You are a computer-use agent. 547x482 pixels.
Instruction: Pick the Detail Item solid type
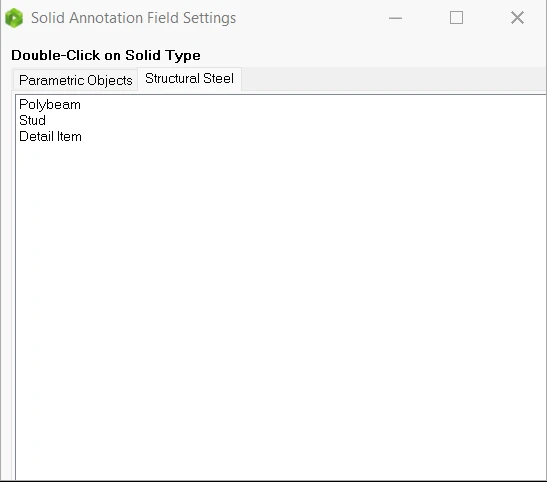[x=50, y=136]
